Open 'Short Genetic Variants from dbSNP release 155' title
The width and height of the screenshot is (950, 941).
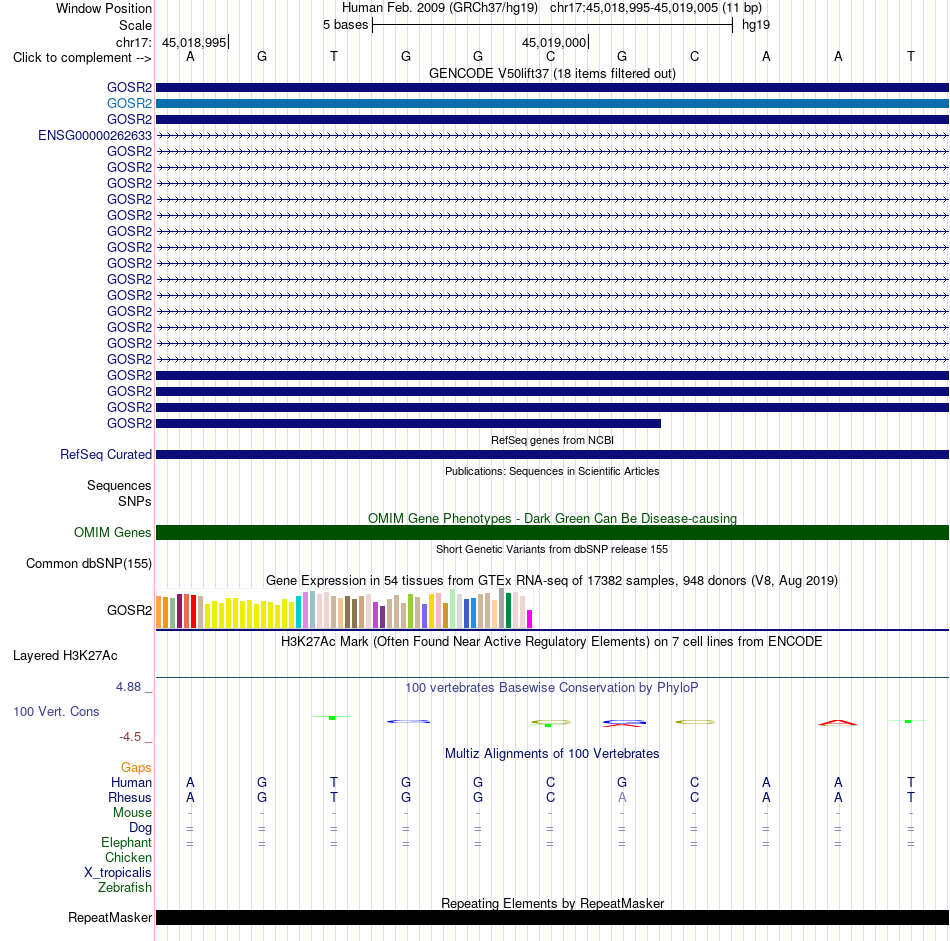point(552,550)
